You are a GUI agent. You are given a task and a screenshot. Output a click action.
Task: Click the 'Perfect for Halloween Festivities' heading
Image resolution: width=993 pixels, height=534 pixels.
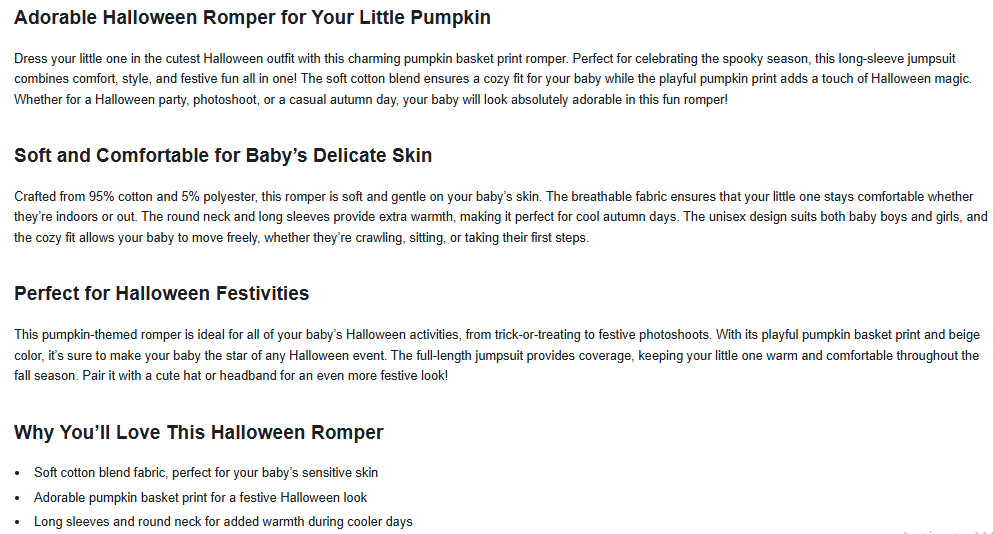click(x=161, y=293)
